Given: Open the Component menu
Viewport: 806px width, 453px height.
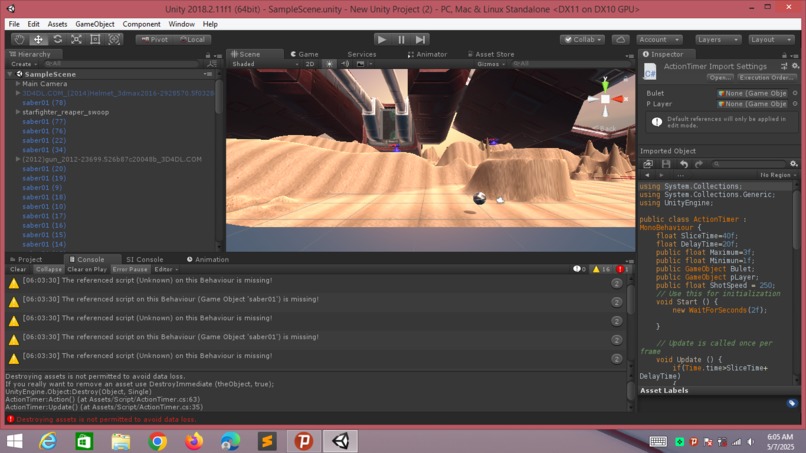Looking at the screenshot, I should pyautogui.click(x=141, y=24).
